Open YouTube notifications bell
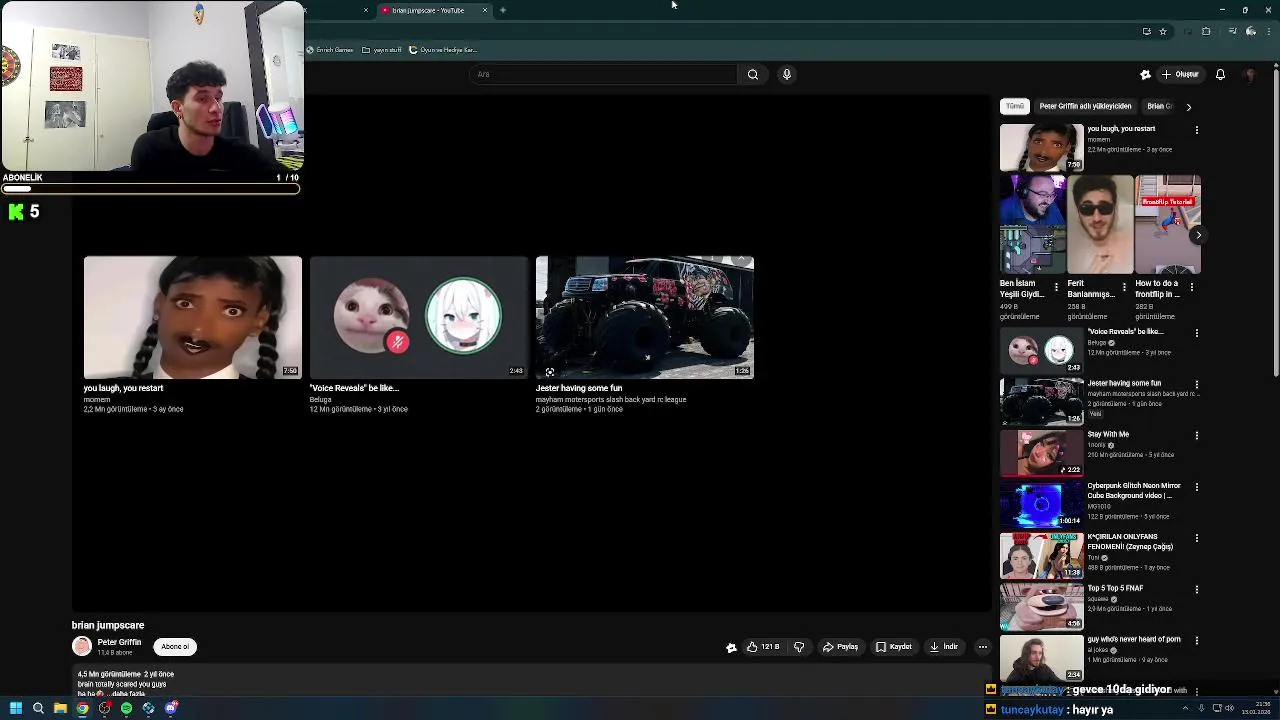1280x720 pixels. coord(1220,74)
